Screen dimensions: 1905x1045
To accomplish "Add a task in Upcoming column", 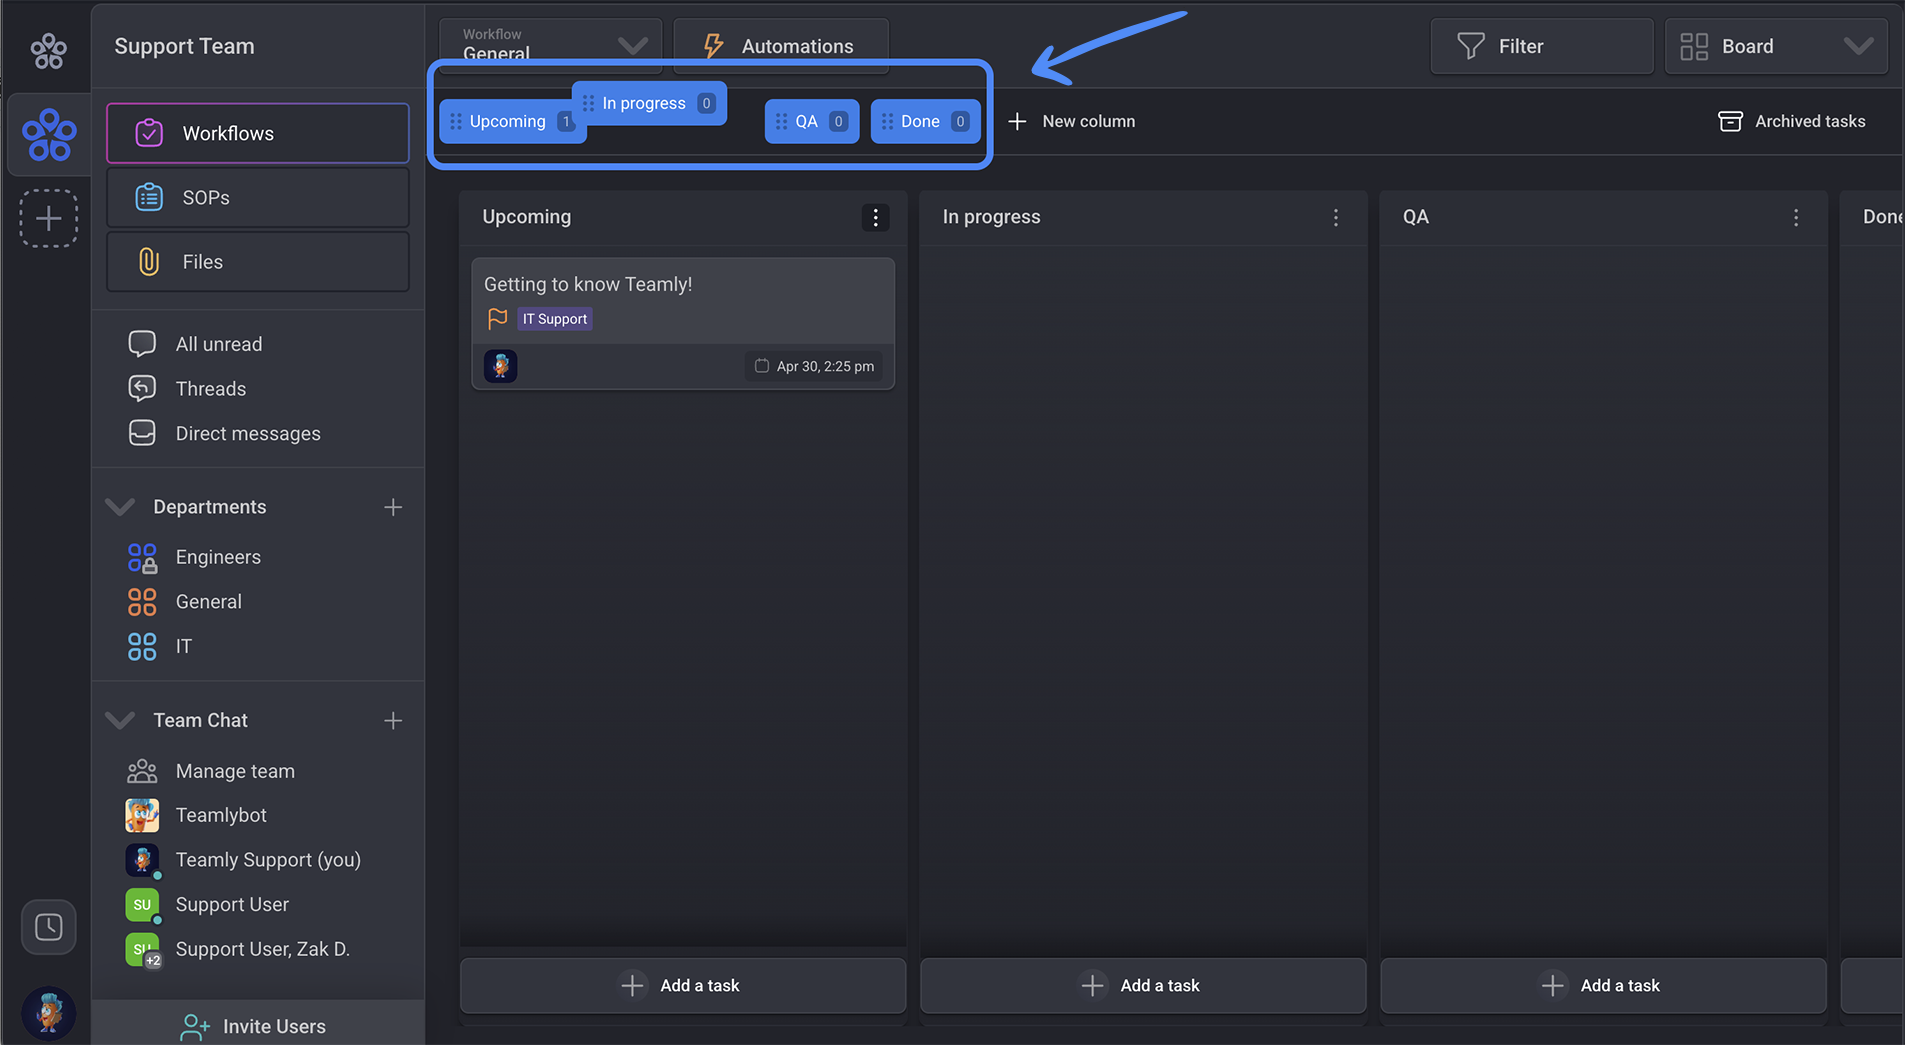I will point(683,985).
